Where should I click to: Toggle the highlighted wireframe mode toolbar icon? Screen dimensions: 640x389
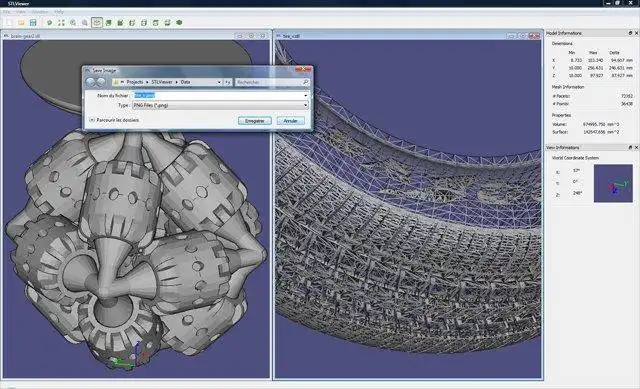click(x=97, y=22)
